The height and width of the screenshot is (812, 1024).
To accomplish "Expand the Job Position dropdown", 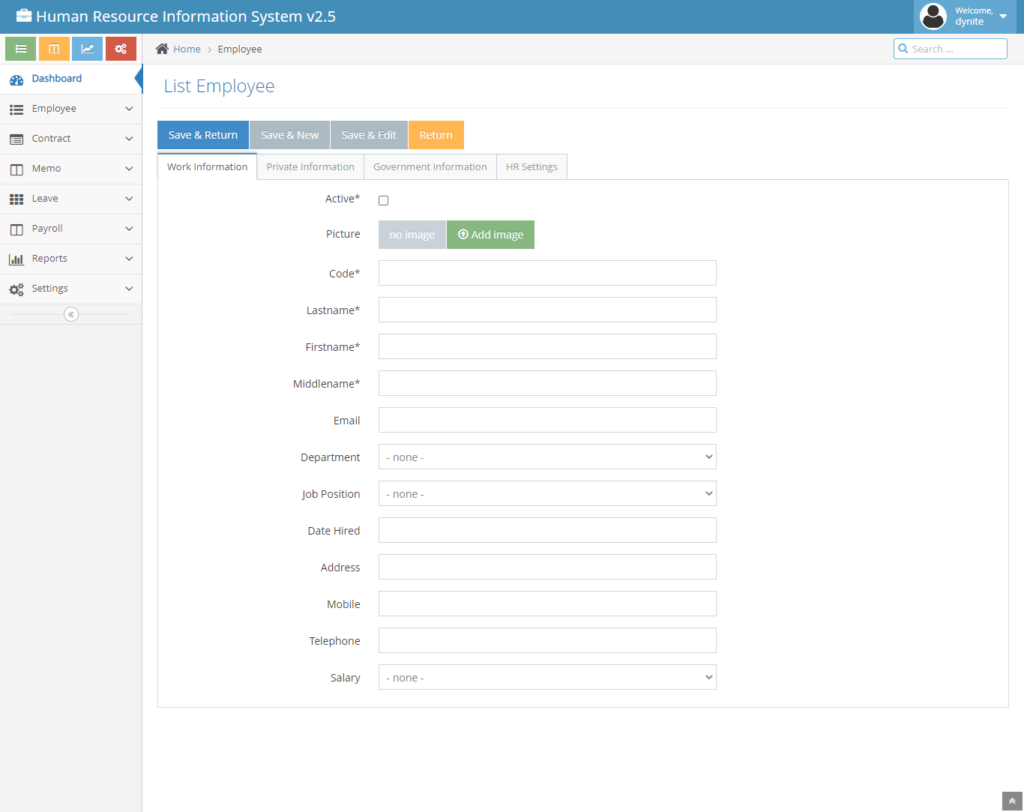I will click(547, 493).
